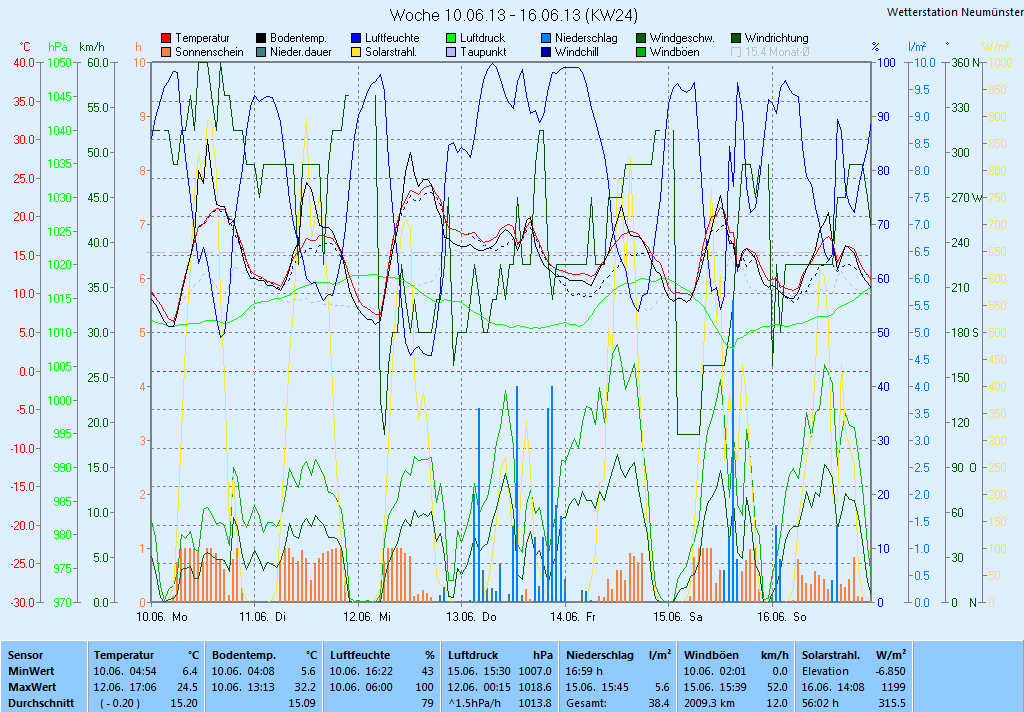Click the Nieder.dauer legend marker
The width and height of the screenshot is (1024, 712).
[x=261, y=52]
